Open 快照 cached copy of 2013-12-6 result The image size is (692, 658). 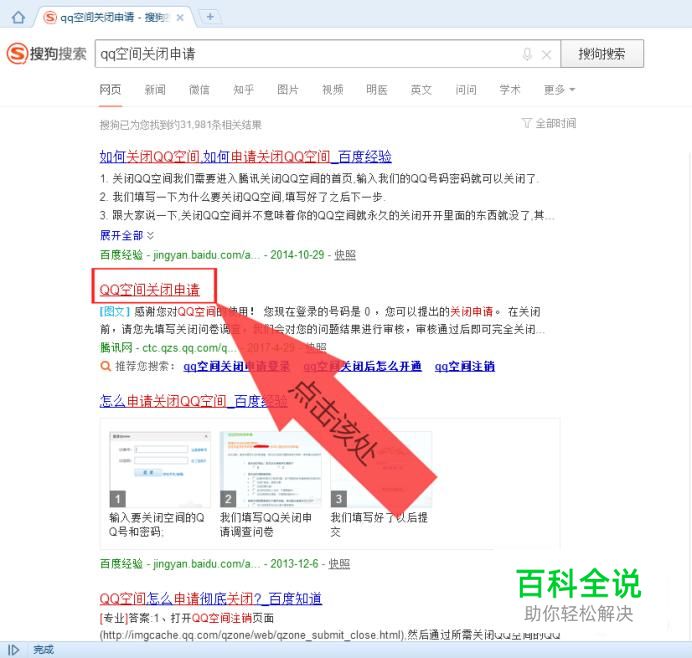coord(339,564)
